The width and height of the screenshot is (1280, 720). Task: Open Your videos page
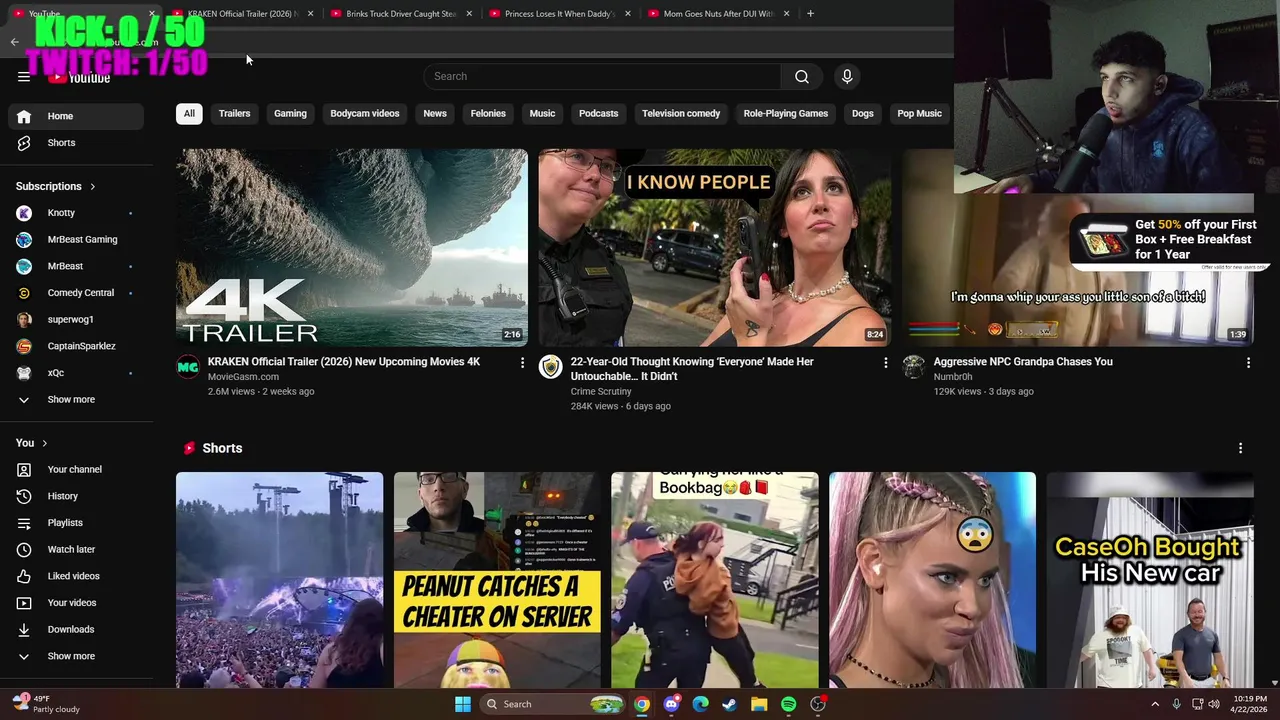point(76,603)
